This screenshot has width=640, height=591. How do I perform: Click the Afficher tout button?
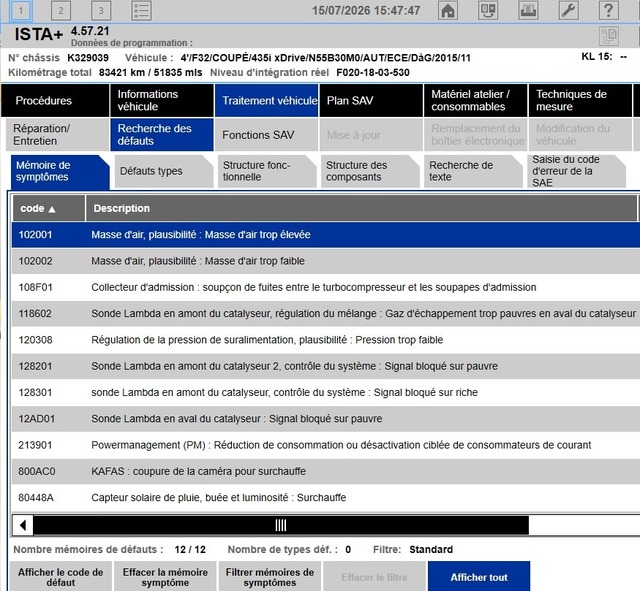[x=479, y=577]
